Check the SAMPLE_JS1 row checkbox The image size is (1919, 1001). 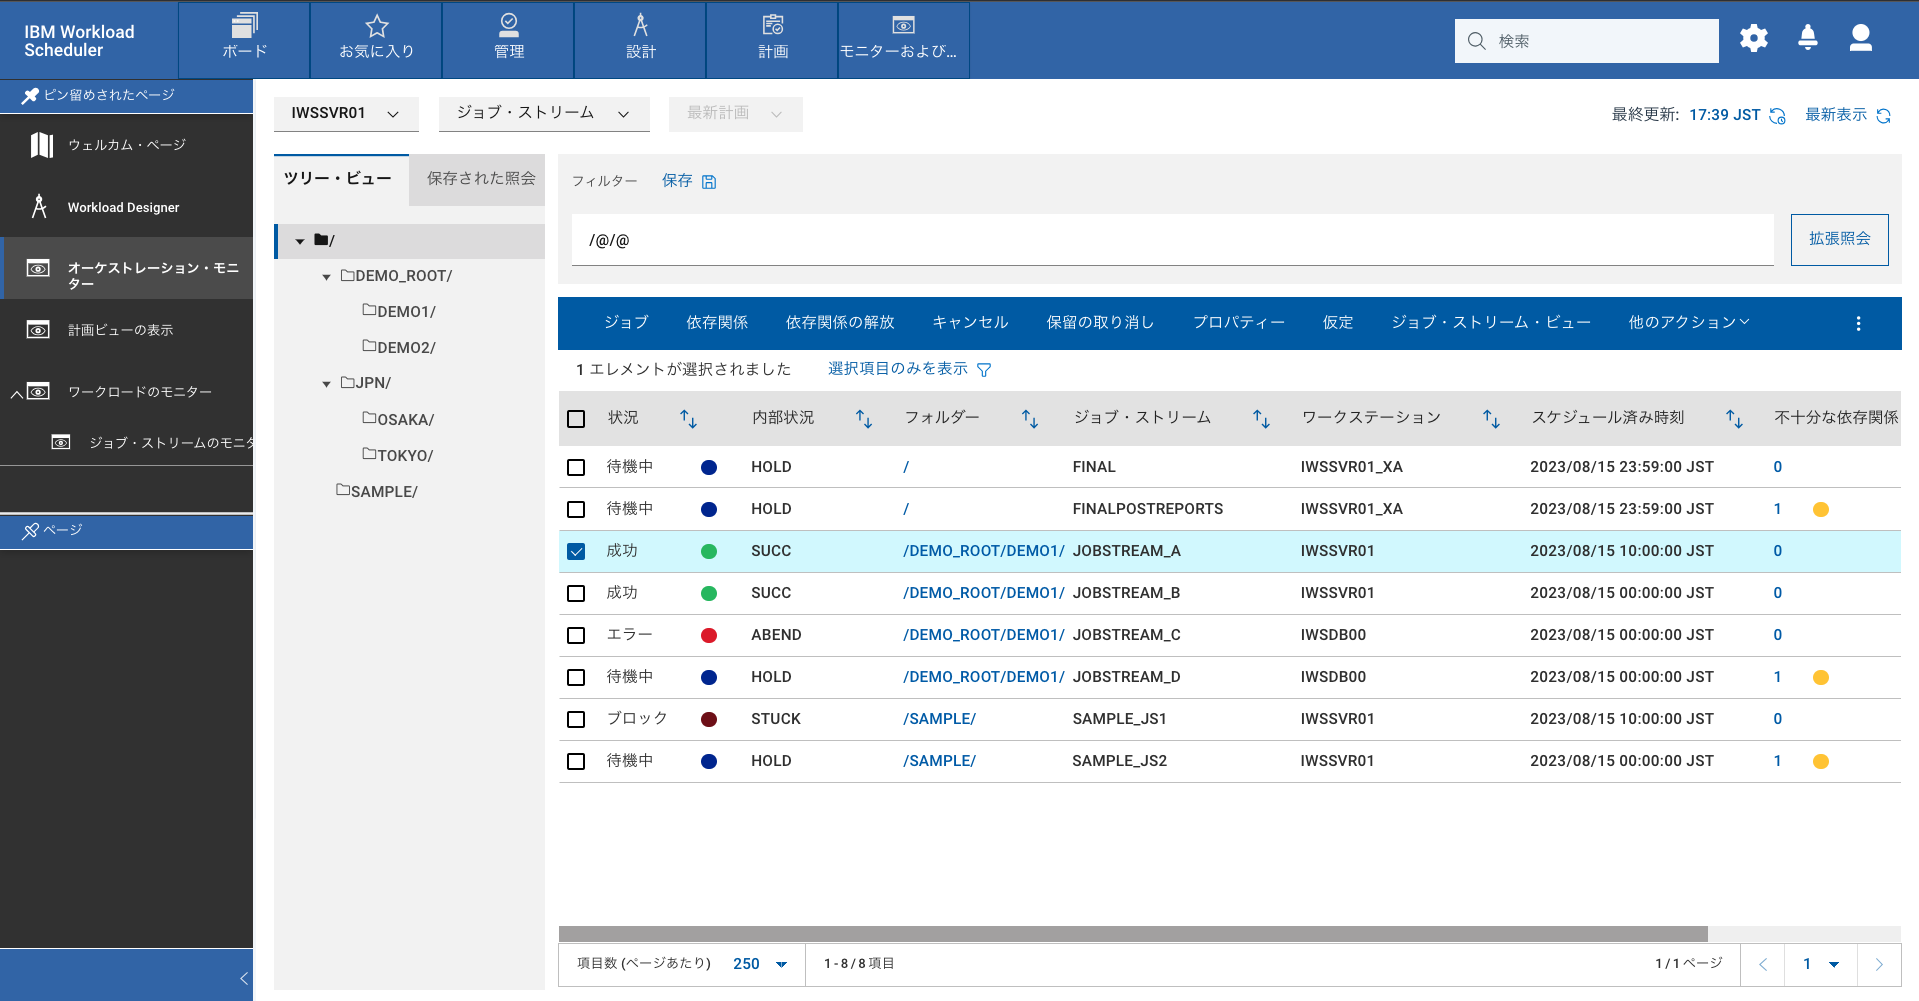point(576,719)
